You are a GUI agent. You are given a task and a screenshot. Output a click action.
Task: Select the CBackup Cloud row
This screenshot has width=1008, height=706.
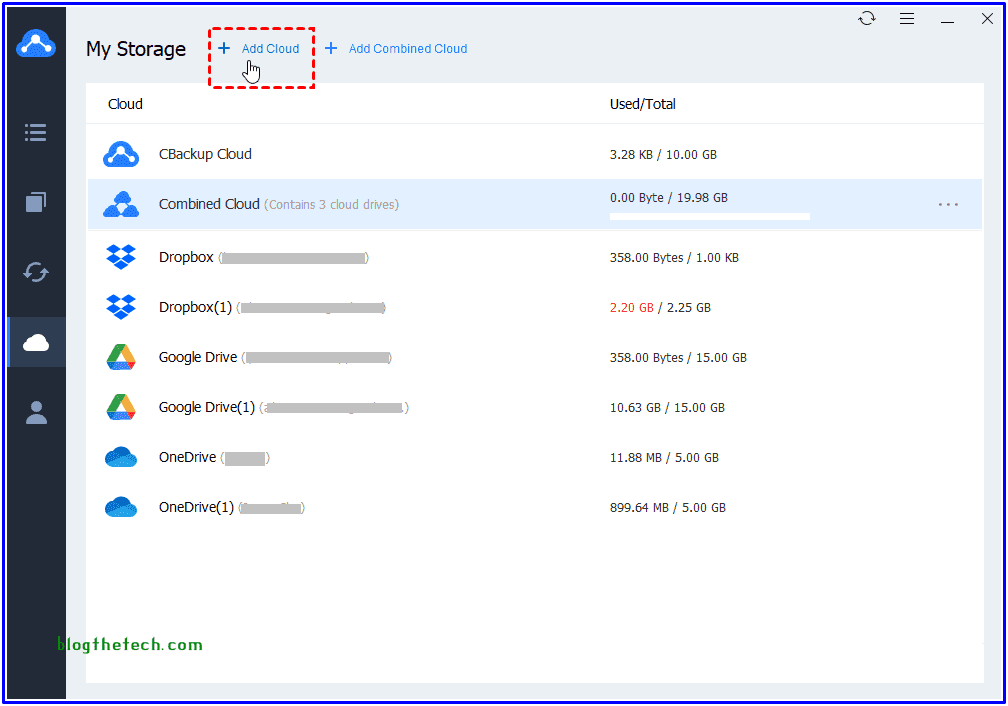(205, 155)
